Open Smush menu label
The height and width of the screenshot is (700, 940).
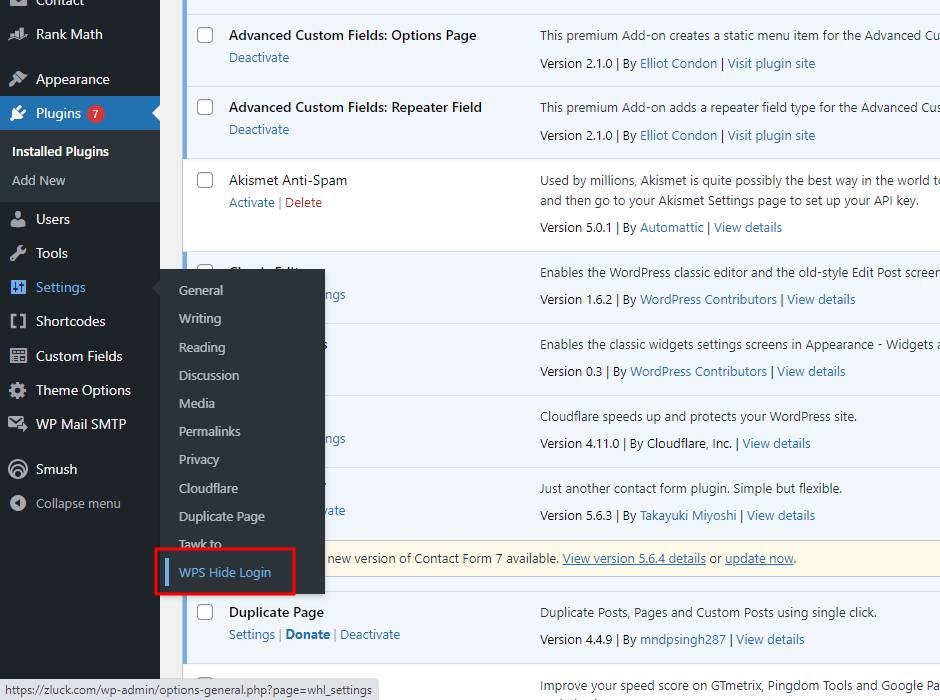click(x=56, y=469)
